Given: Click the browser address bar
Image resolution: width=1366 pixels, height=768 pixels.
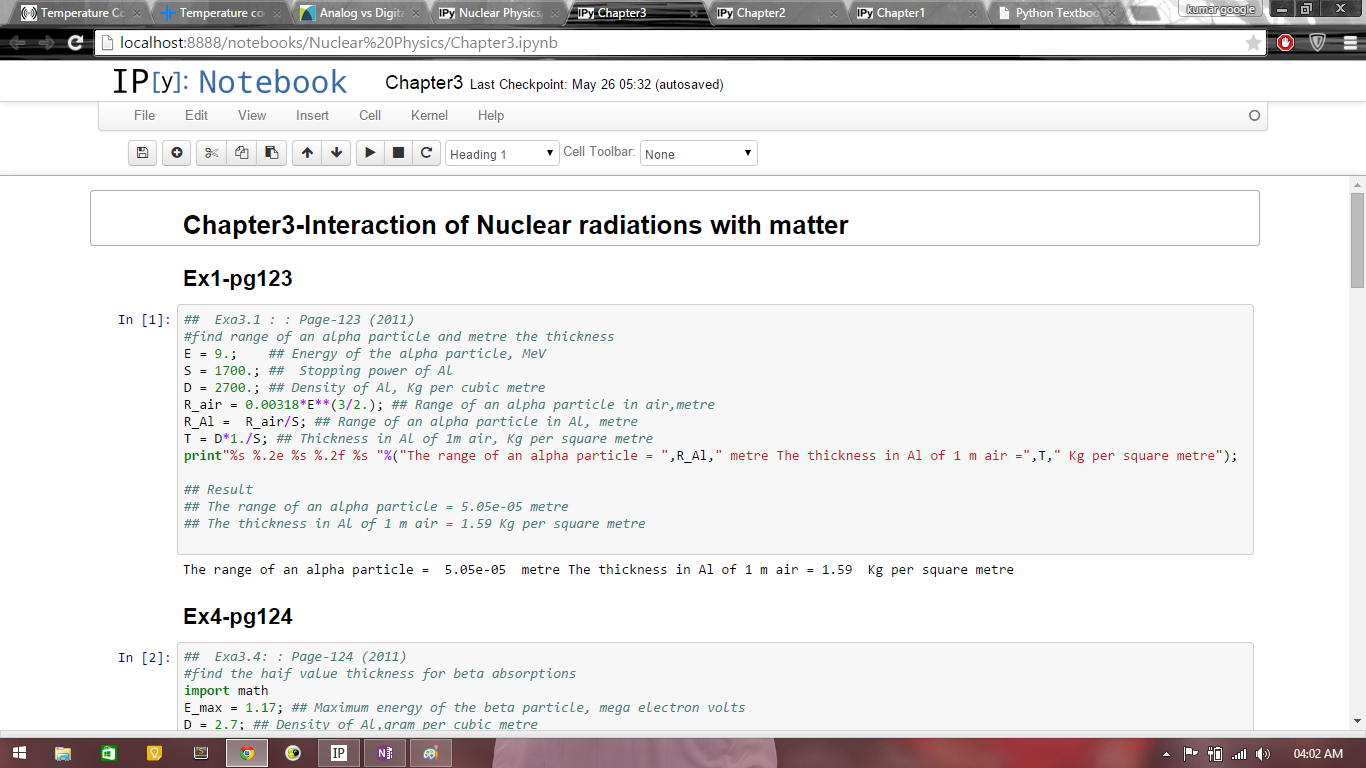Looking at the screenshot, I should [660, 43].
